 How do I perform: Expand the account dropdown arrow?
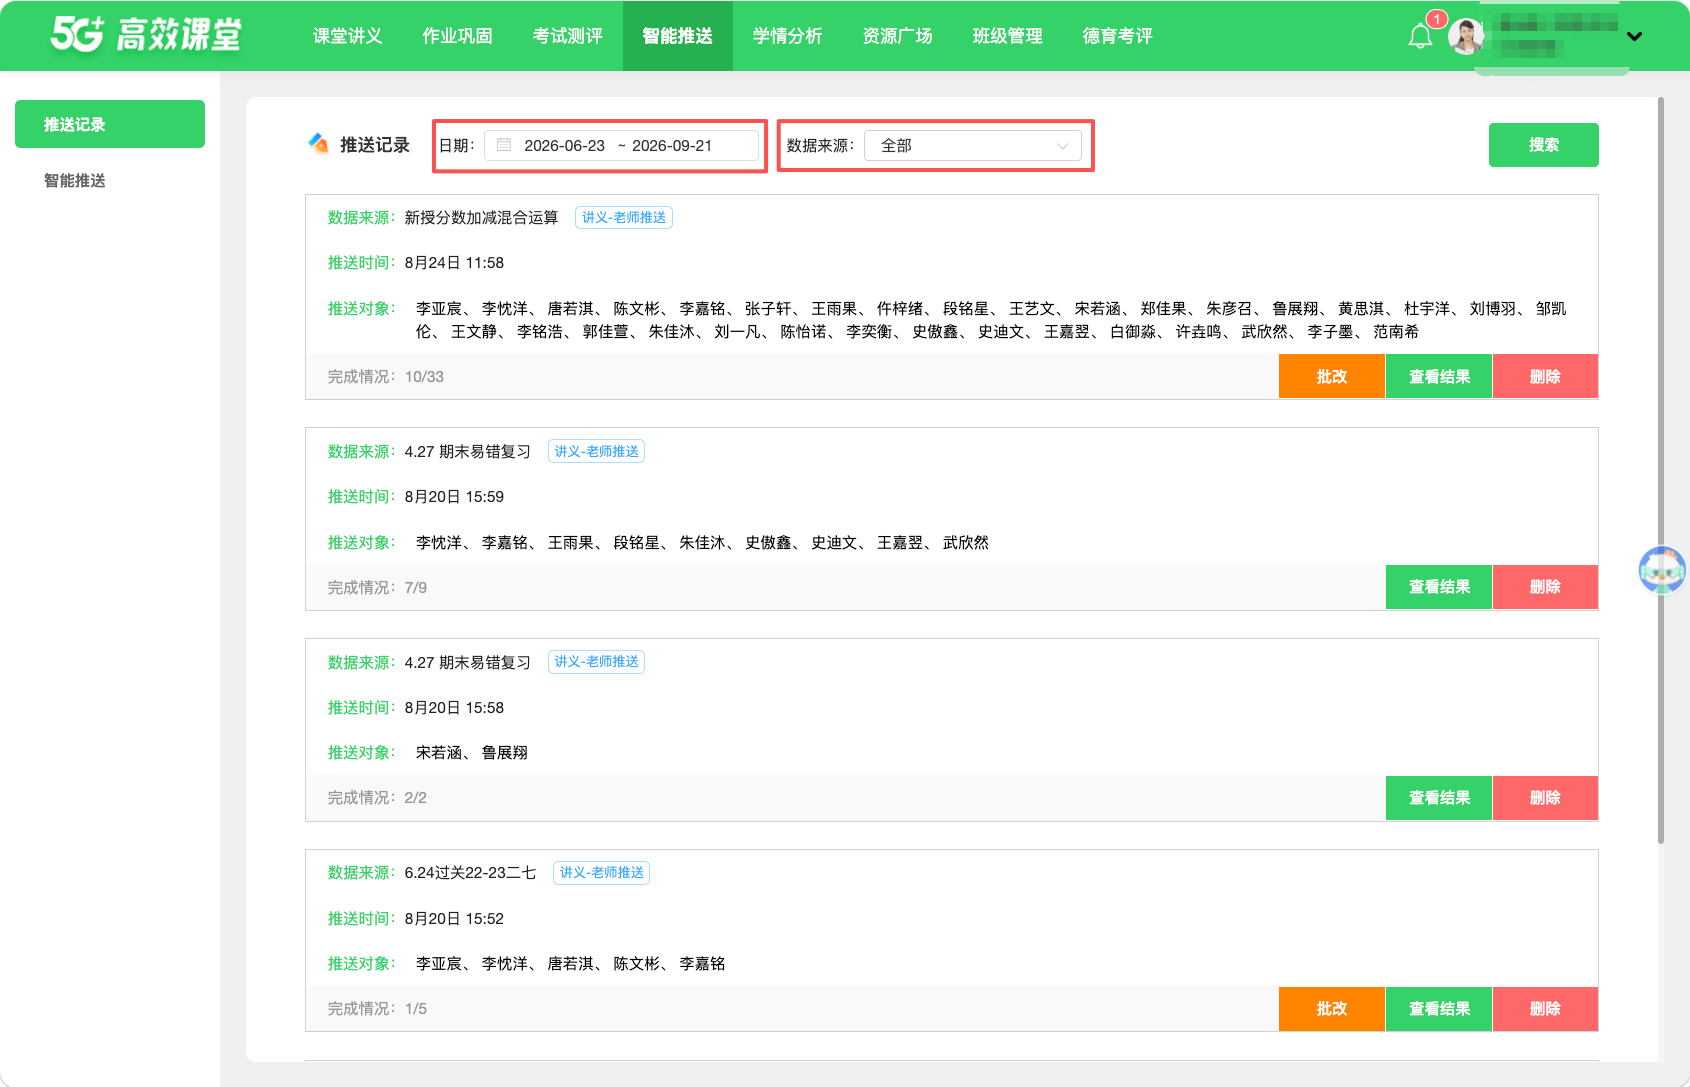pos(1634,37)
